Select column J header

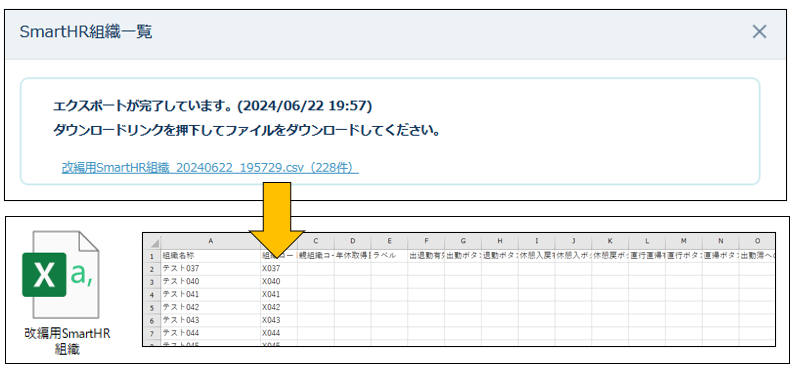tap(574, 242)
